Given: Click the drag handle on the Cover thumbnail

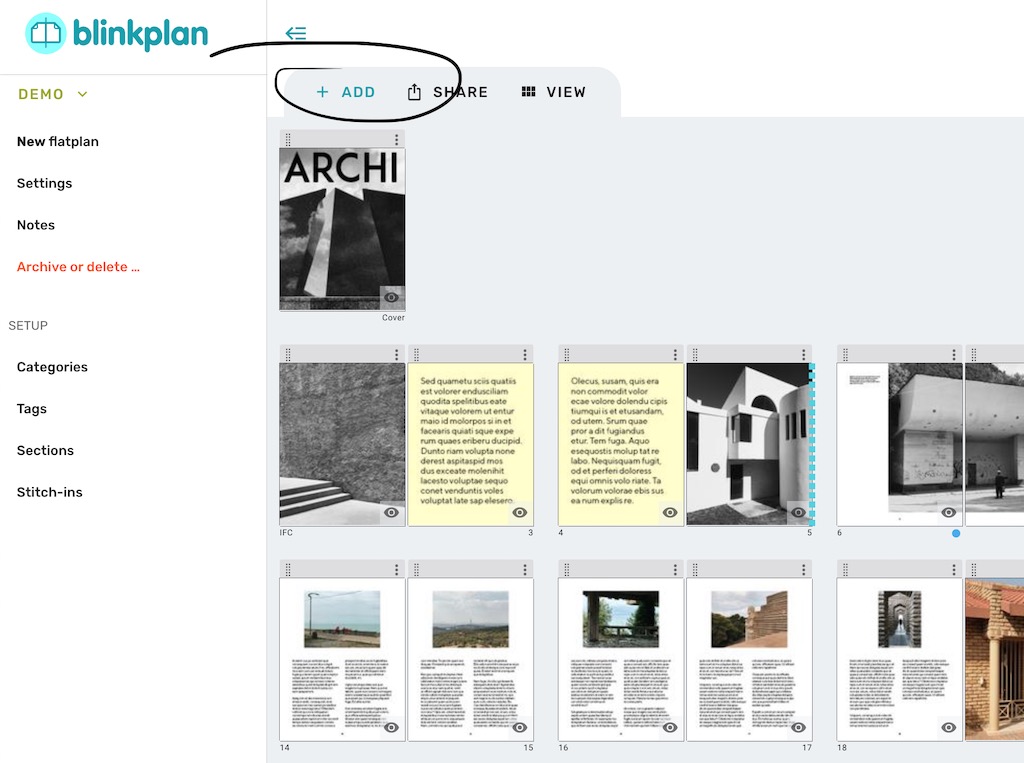Looking at the screenshot, I should [289, 140].
